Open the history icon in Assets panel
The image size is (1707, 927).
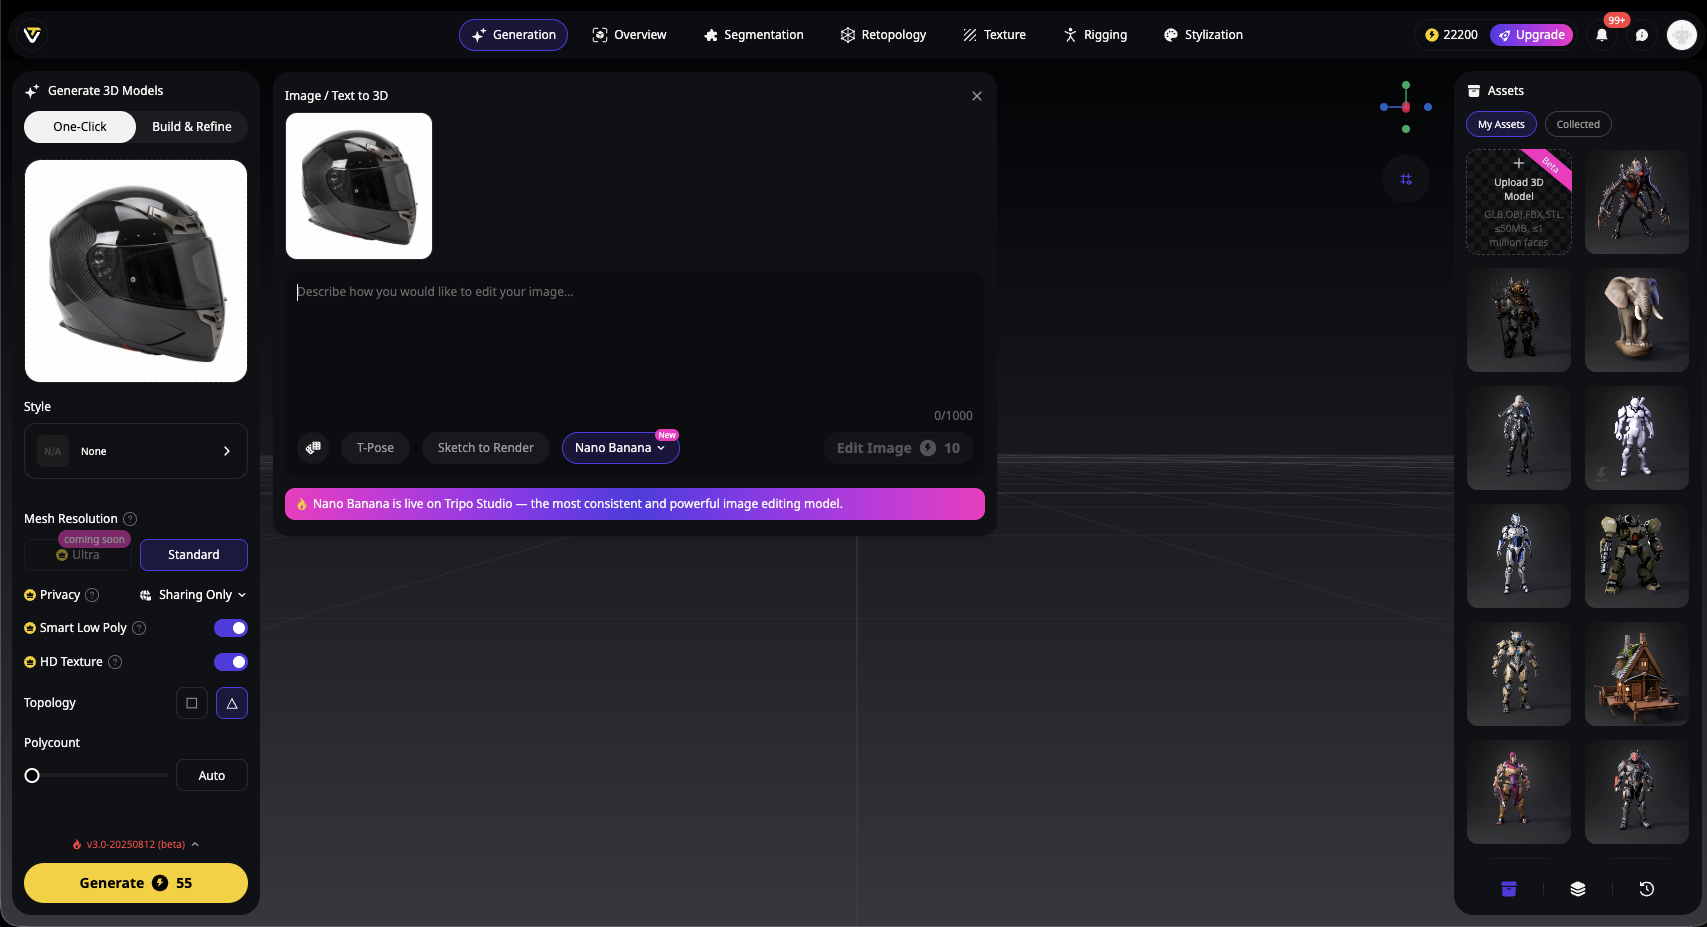(x=1646, y=889)
